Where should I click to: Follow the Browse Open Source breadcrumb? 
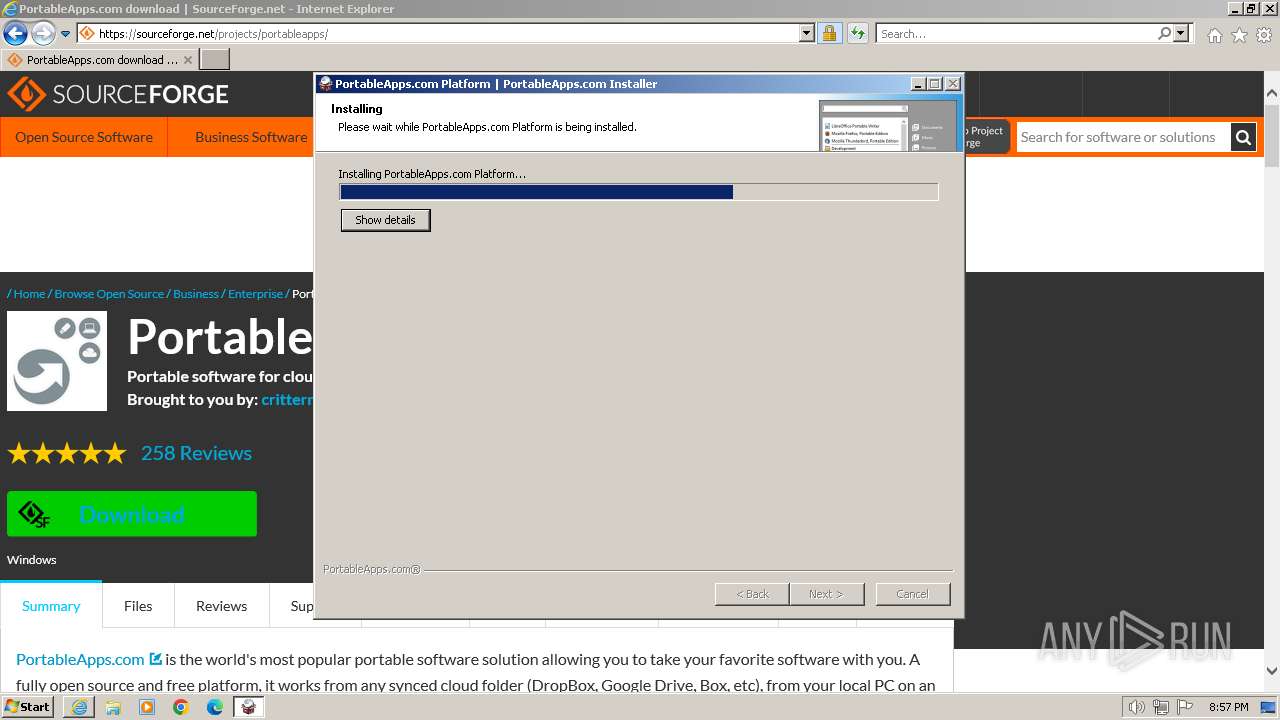coord(109,294)
